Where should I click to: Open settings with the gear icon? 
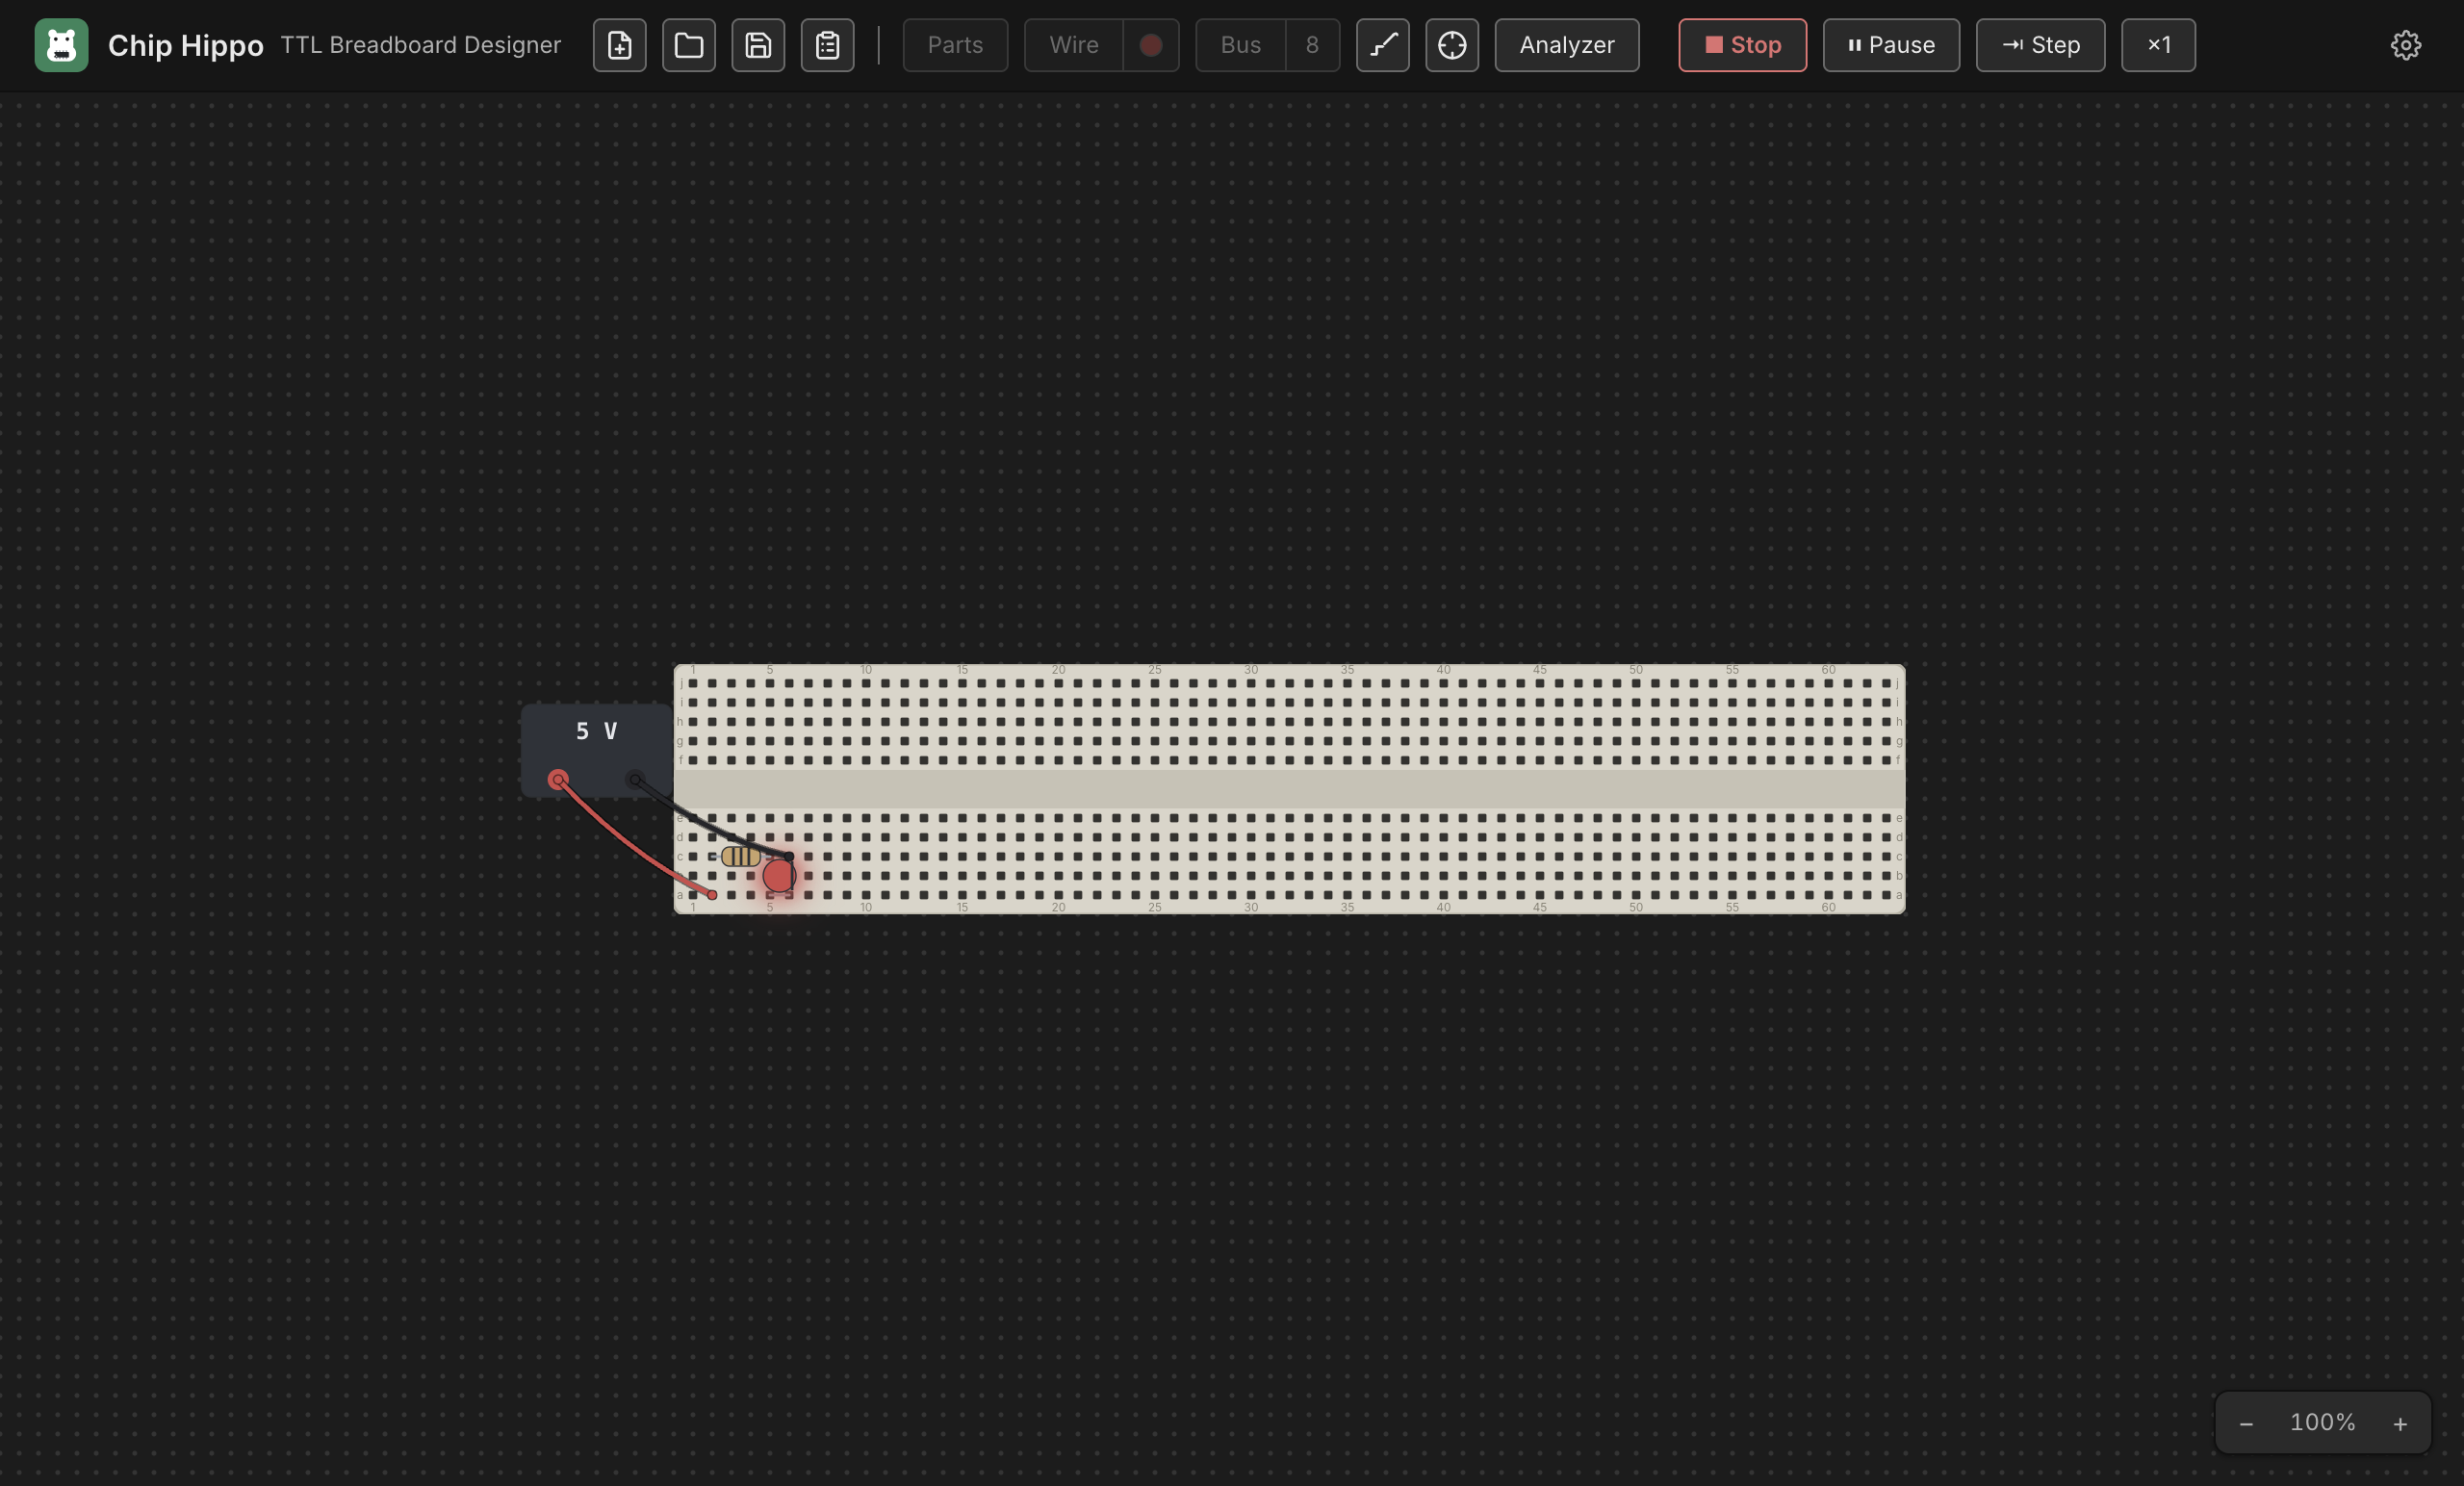2406,45
